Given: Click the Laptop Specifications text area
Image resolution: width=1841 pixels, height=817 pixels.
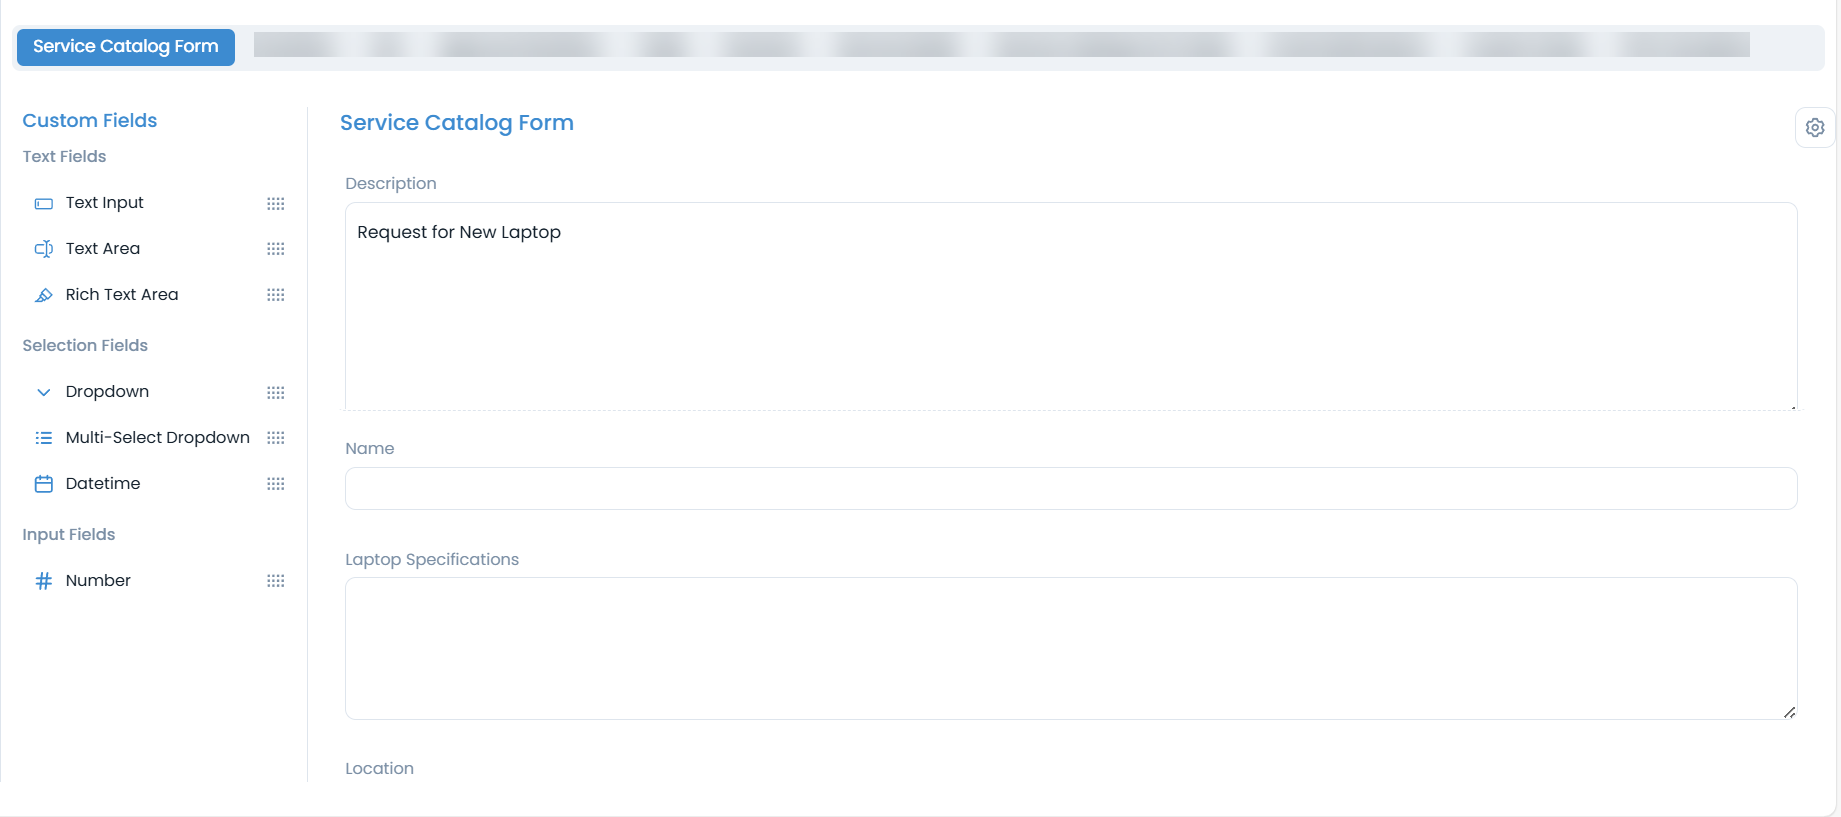Looking at the screenshot, I should [x=1070, y=648].
